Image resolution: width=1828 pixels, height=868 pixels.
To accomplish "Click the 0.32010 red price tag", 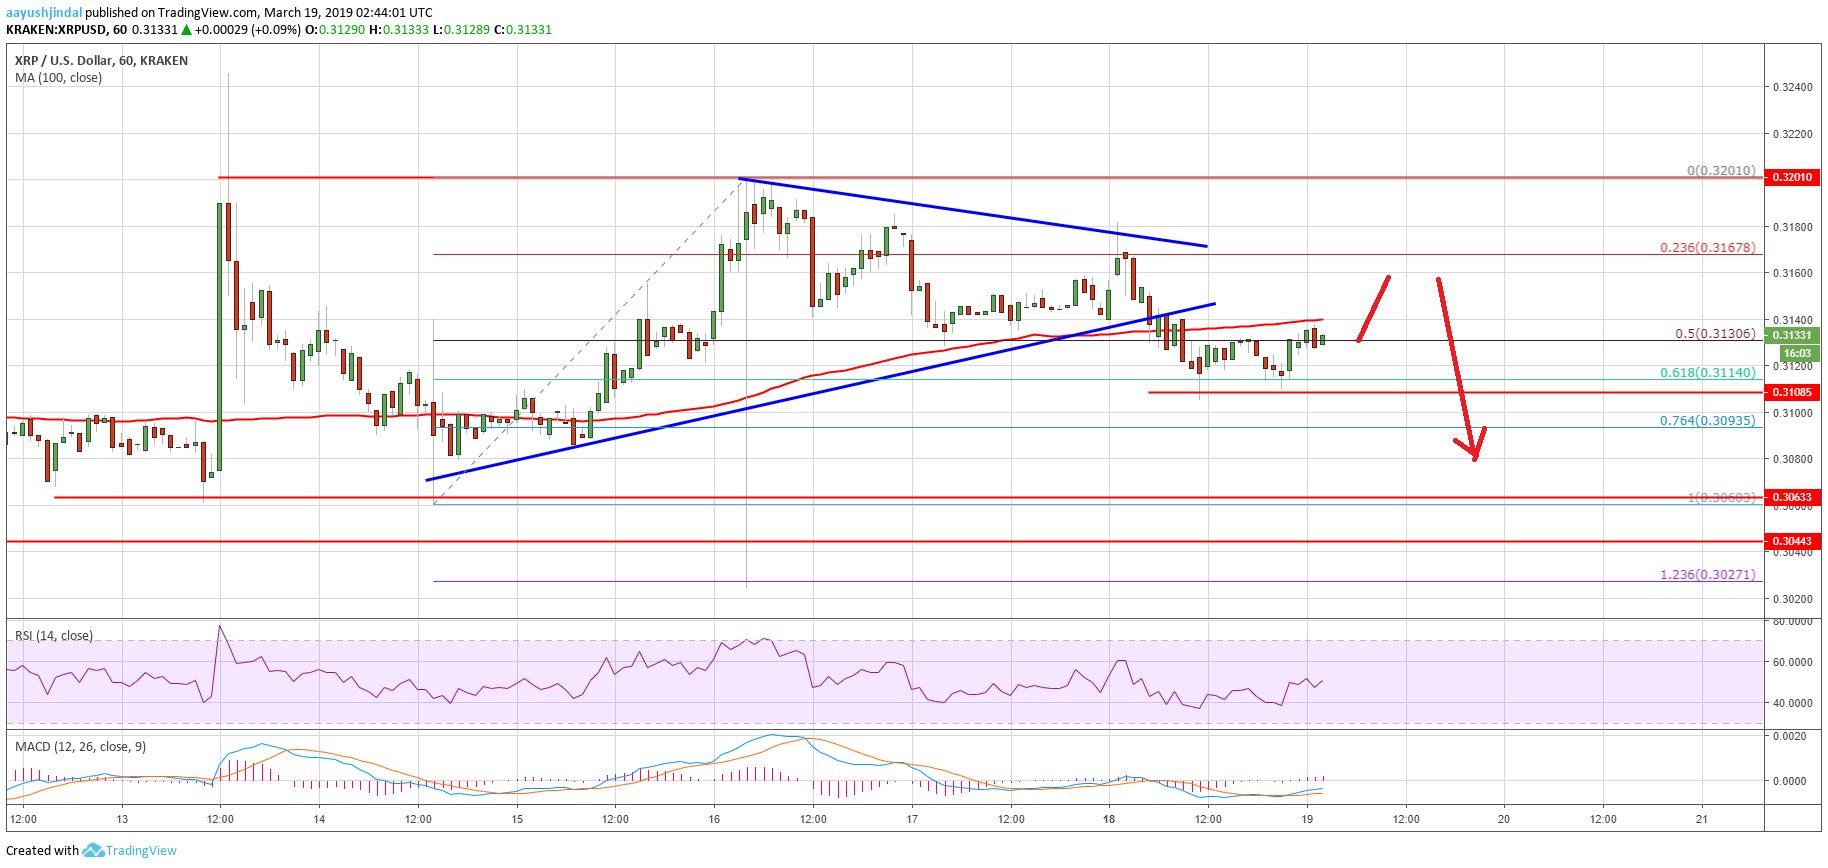I will [1793, 177].
